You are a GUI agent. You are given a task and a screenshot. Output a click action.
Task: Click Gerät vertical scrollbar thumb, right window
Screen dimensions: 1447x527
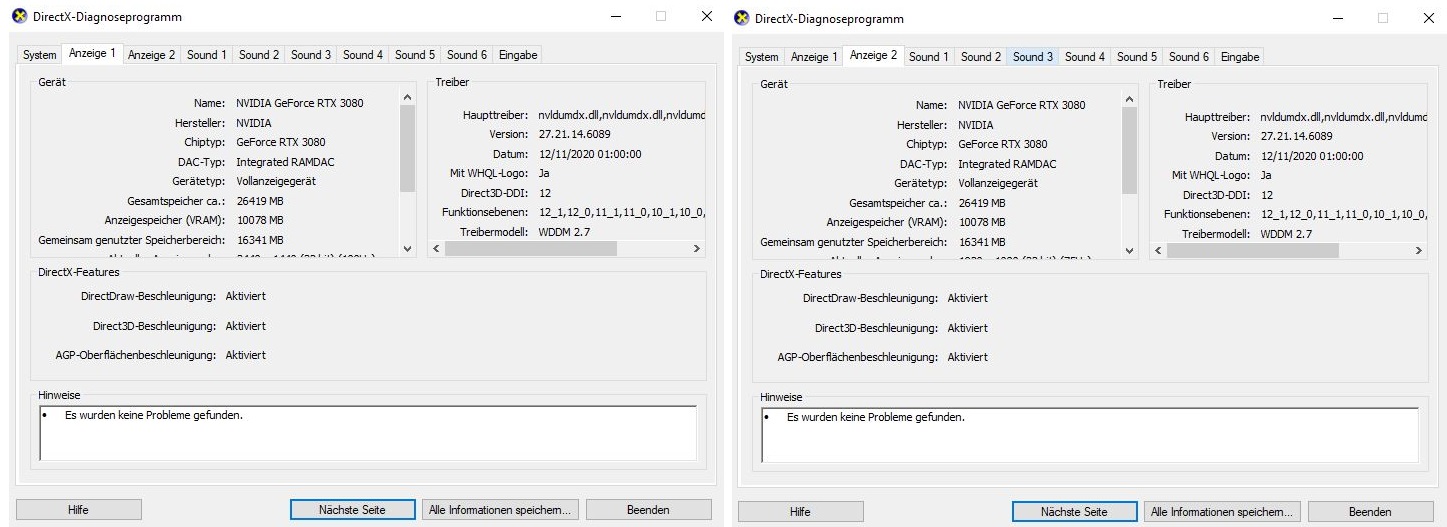(1129, 150)
